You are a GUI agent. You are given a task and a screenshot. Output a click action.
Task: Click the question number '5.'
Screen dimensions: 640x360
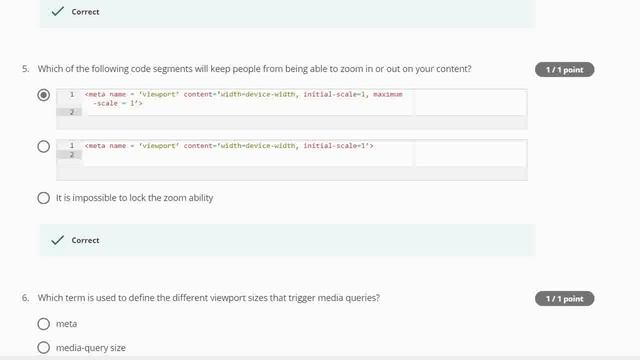pos(26,69)
